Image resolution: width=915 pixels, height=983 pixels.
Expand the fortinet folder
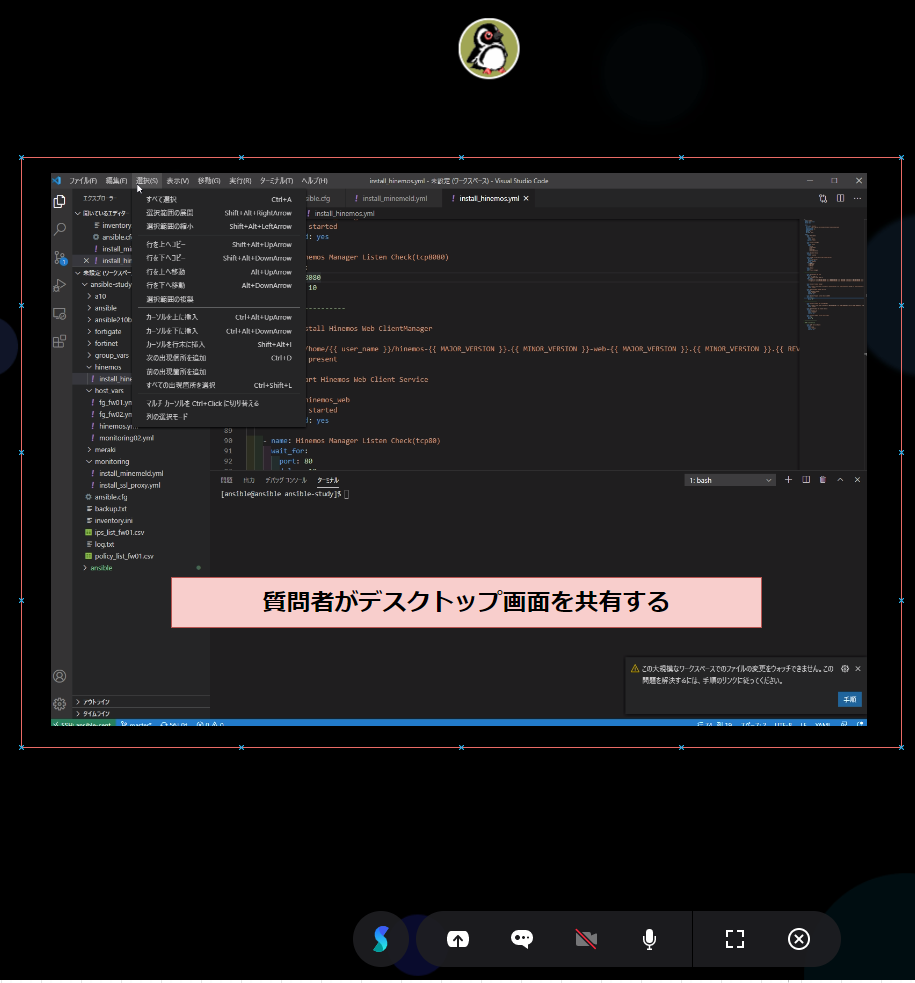click(x=106, y=344)
